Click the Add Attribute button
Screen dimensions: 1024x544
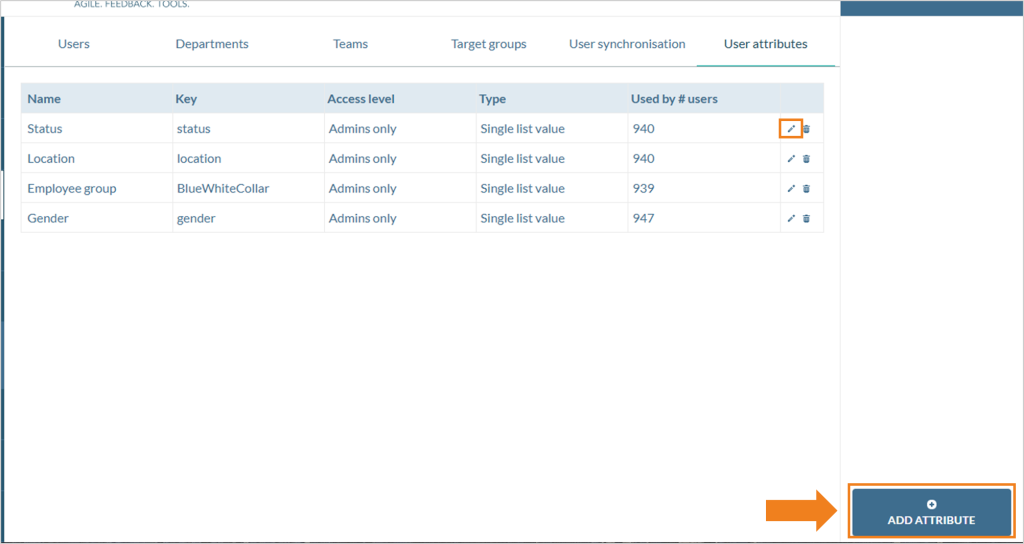coord(931,512)
